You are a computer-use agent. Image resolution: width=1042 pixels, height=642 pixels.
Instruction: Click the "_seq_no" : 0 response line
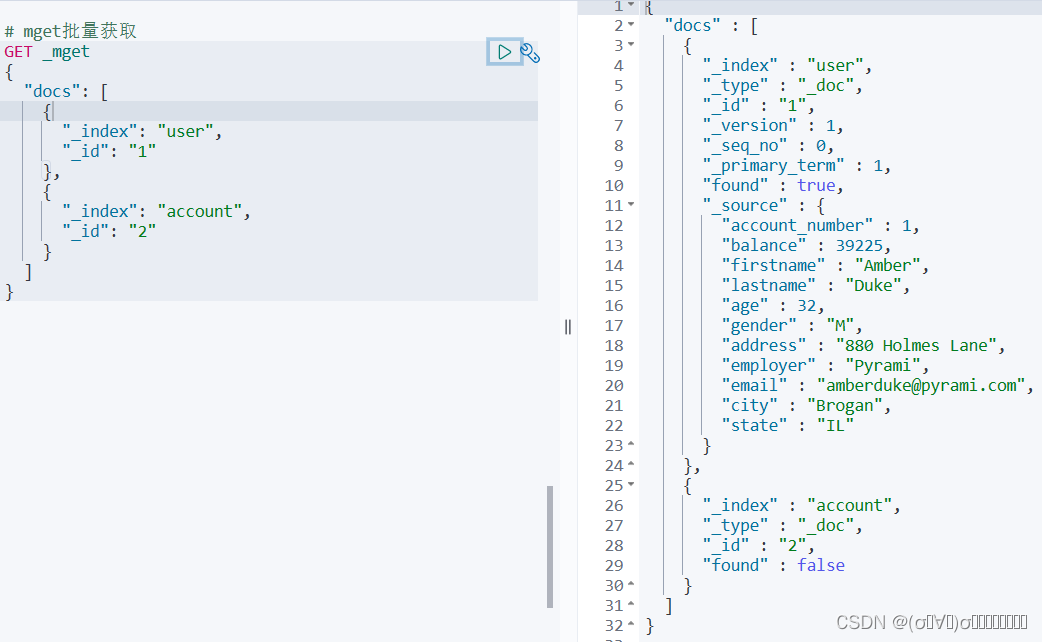(x=768, y=145)
